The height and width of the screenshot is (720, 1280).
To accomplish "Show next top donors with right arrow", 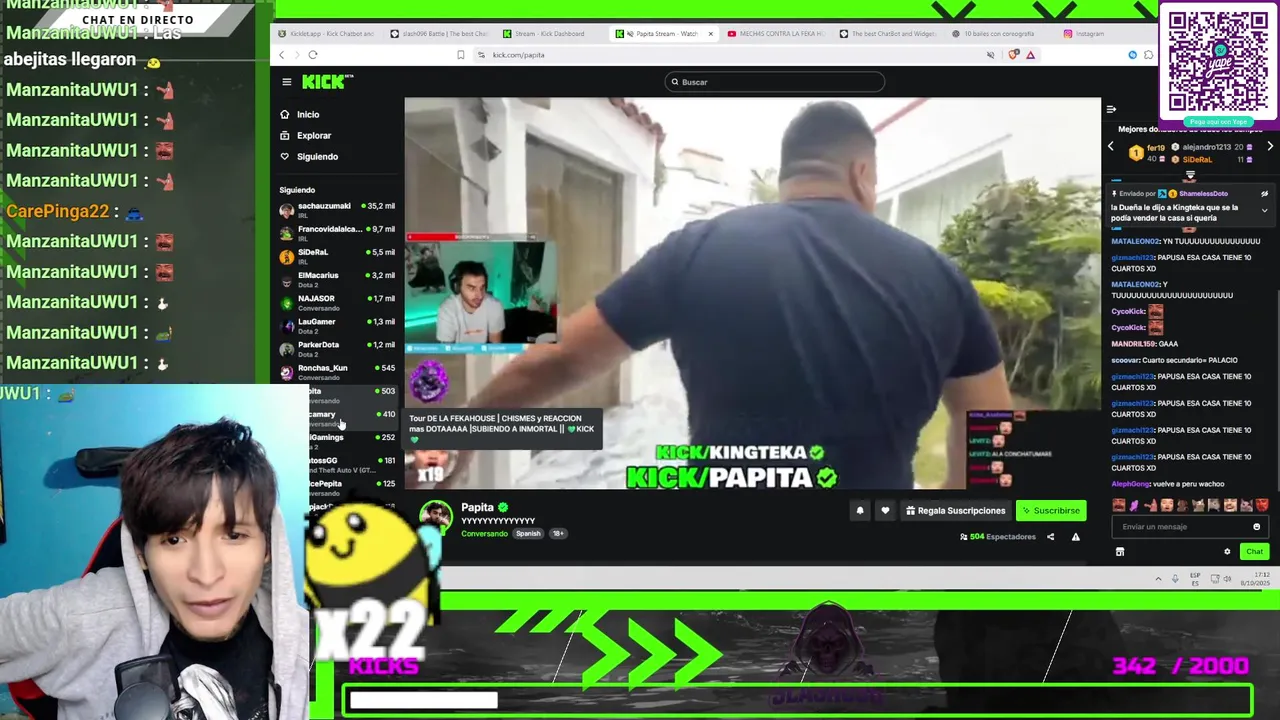I will pyautogui.click(x=1270, y=147).
